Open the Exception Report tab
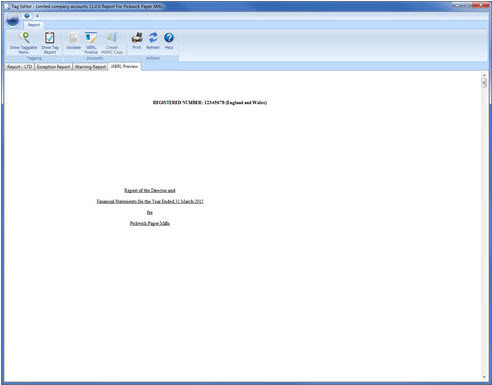 [53, 67]
